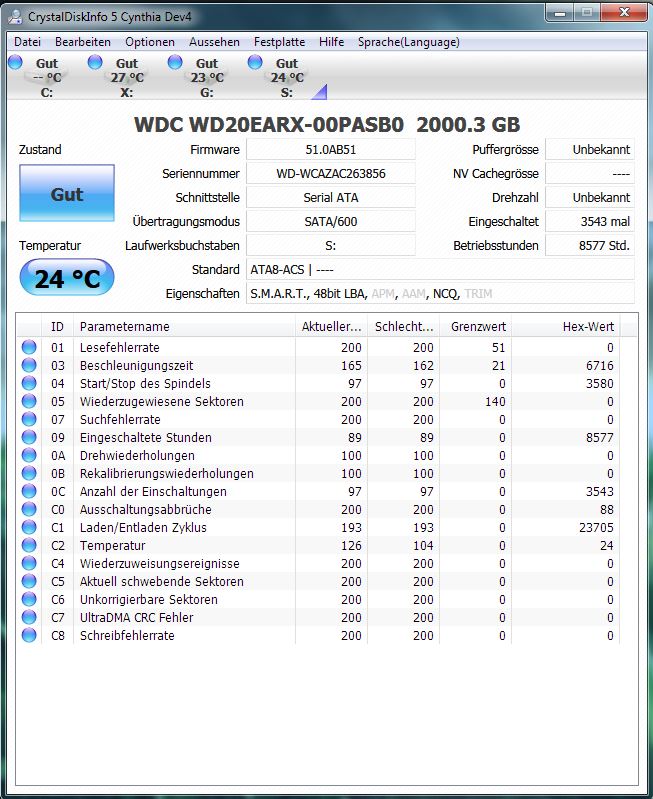653x799 pixels.
Task: Click the Puffergrösse field Unbekannt
Action: click(590, 150)
